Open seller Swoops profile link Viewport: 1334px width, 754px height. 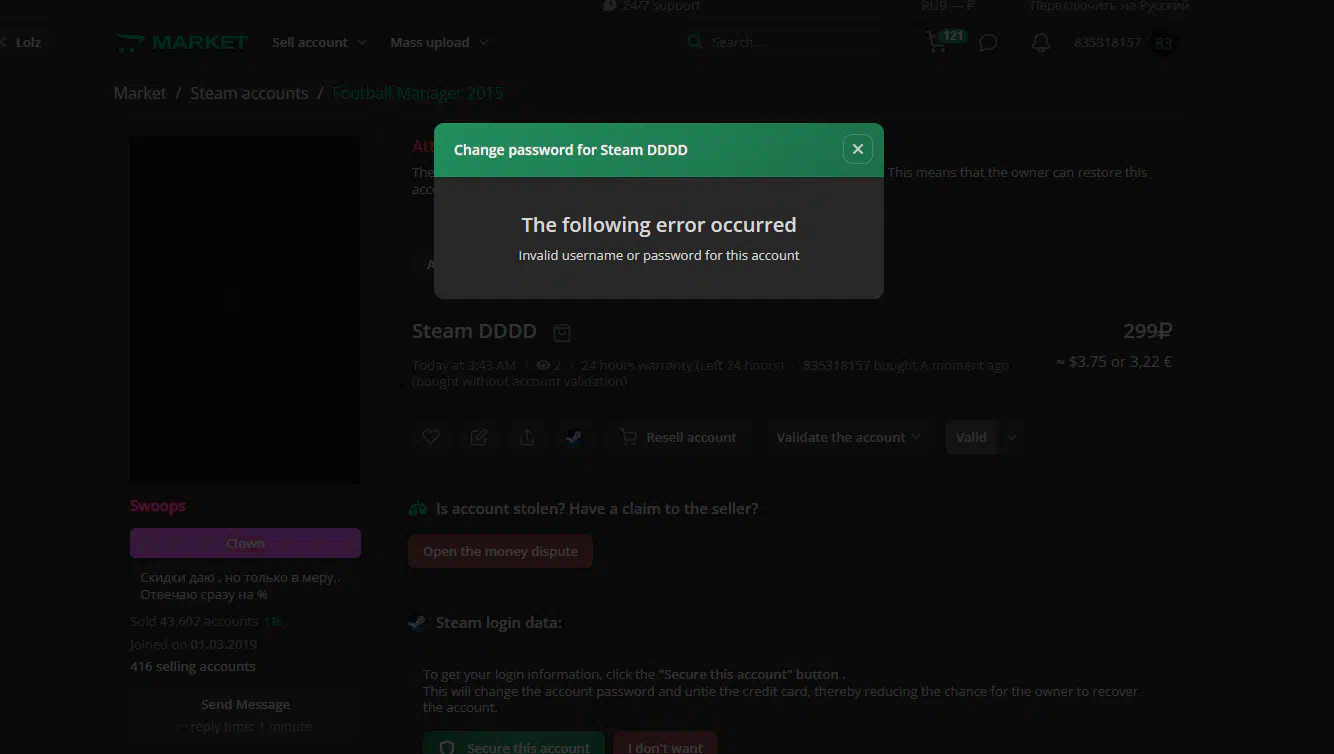click(158, 506)
